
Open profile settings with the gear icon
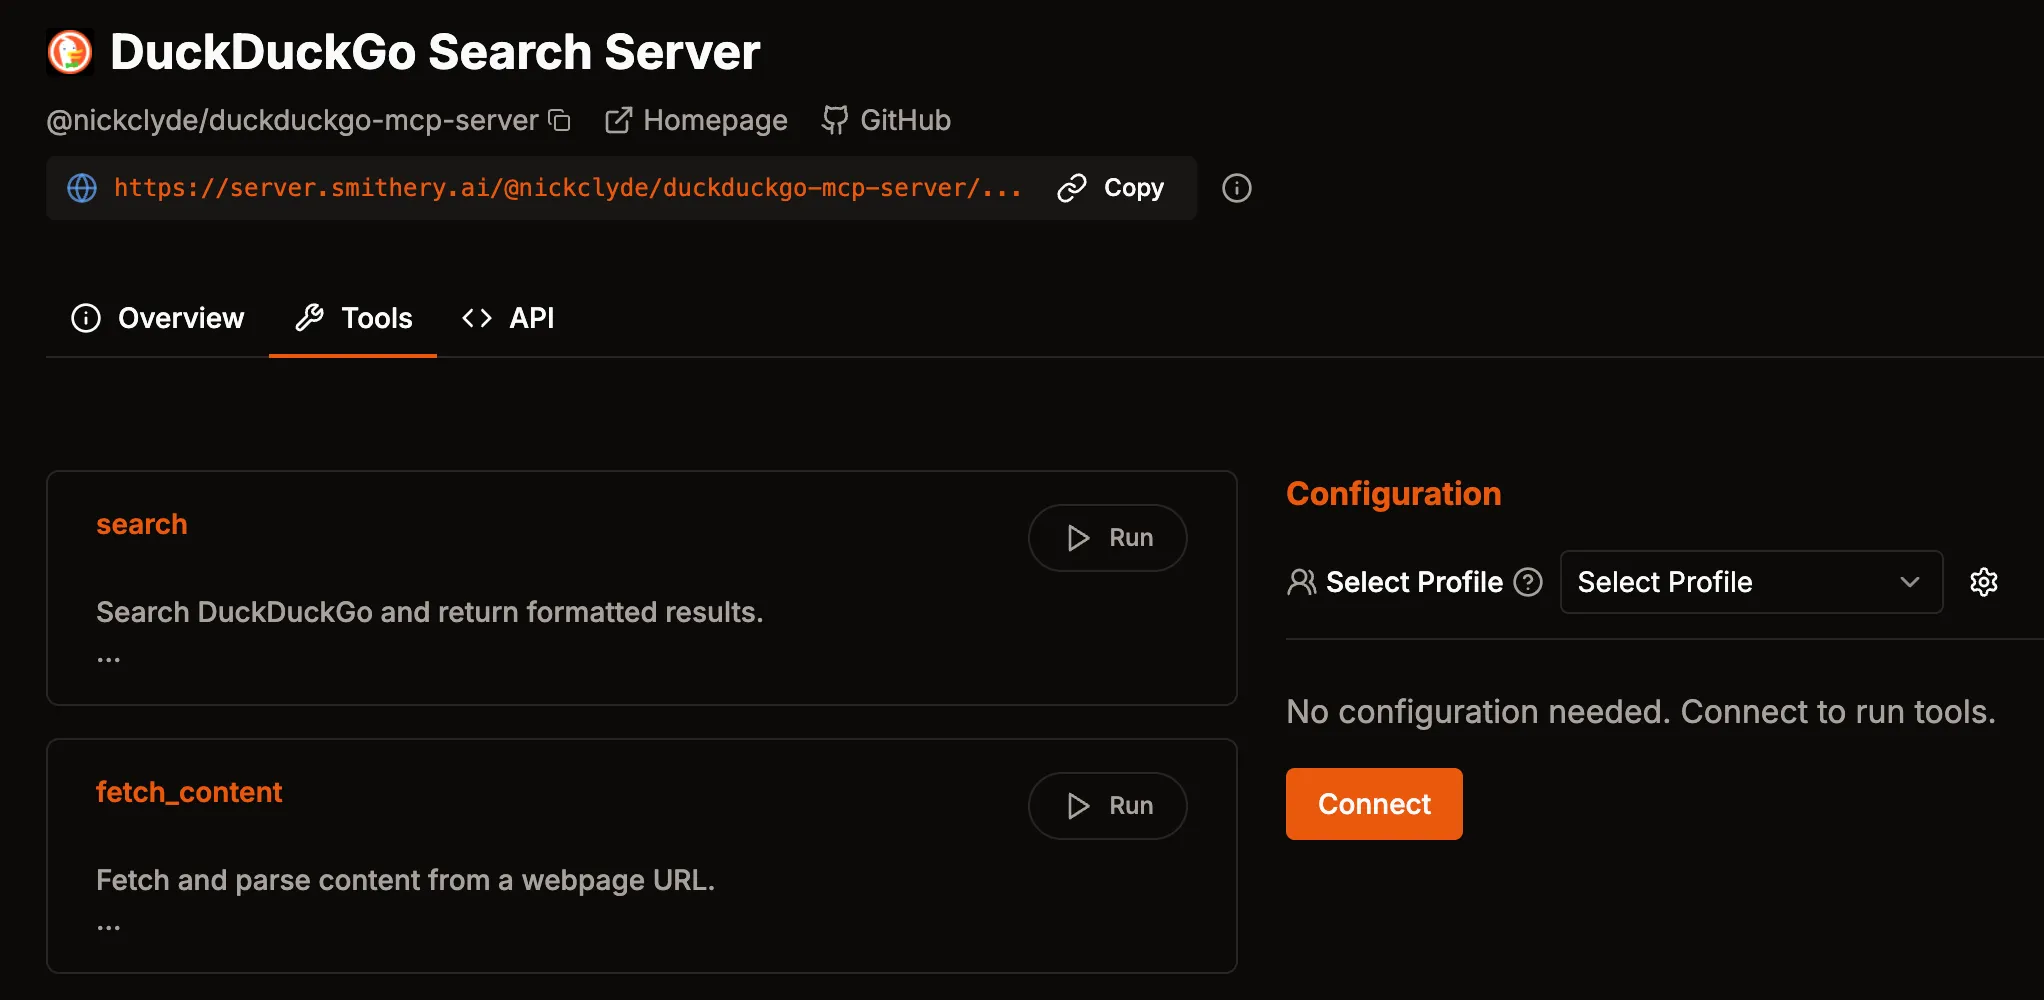(1984, 582)
